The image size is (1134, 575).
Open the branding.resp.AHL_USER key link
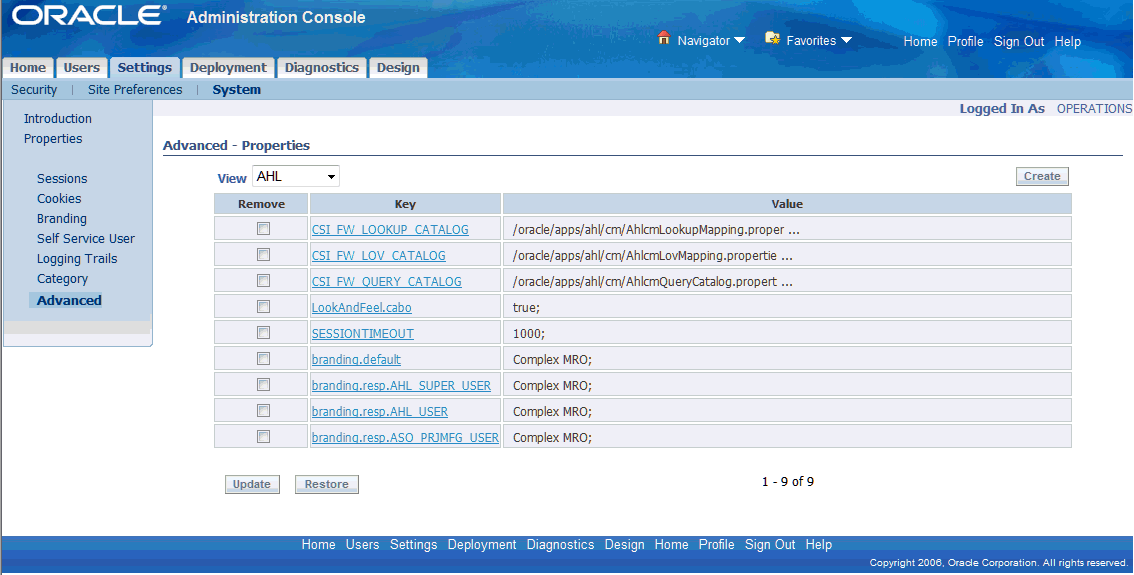pos(380,412)
